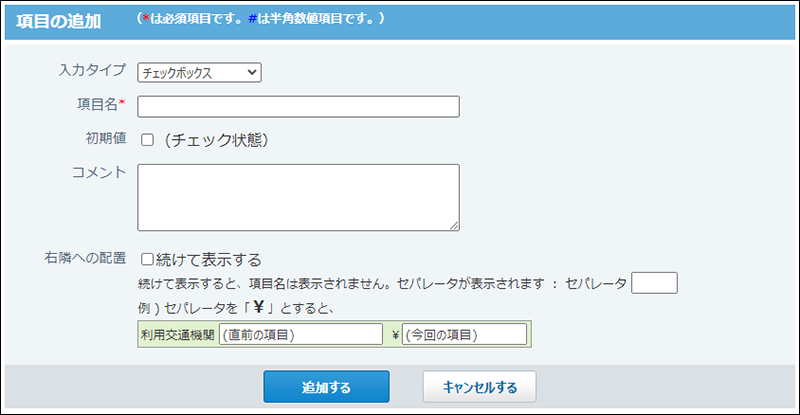Click the 右隣への配置 label
800x415 pixels.
coord(85,258)
